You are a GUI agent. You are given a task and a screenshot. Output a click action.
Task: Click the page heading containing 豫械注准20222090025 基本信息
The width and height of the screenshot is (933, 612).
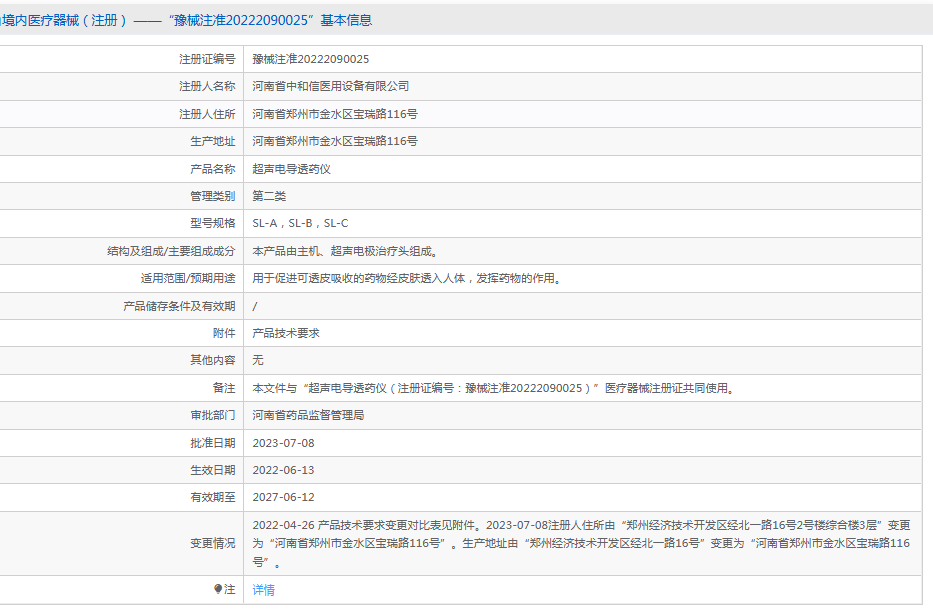(x=186, y=20)
